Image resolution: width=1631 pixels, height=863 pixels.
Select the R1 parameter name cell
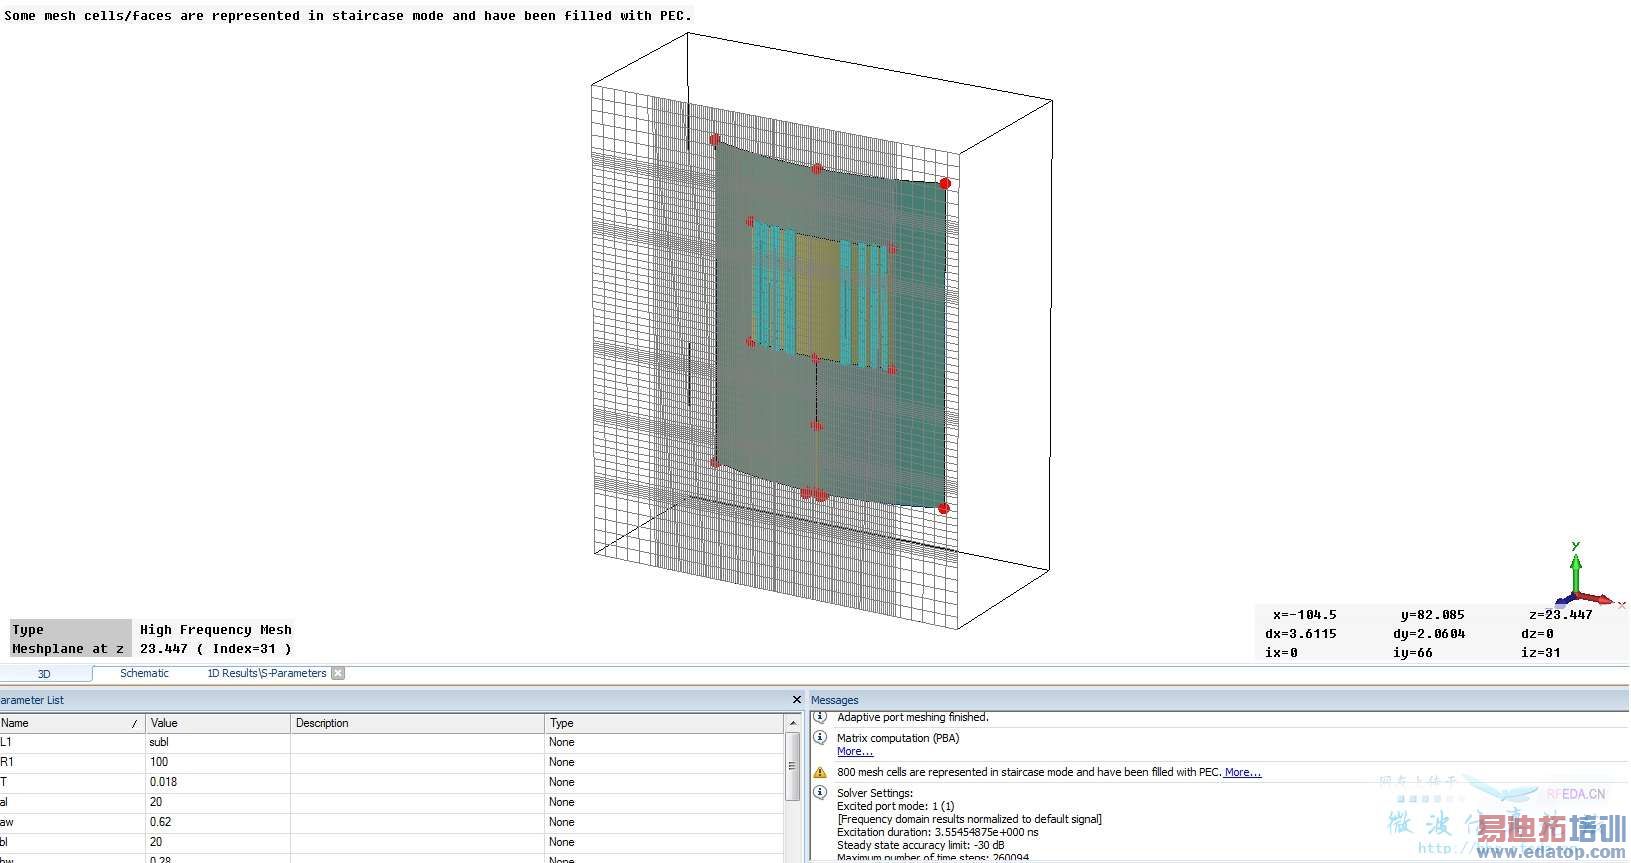click(x=72, y=762)
